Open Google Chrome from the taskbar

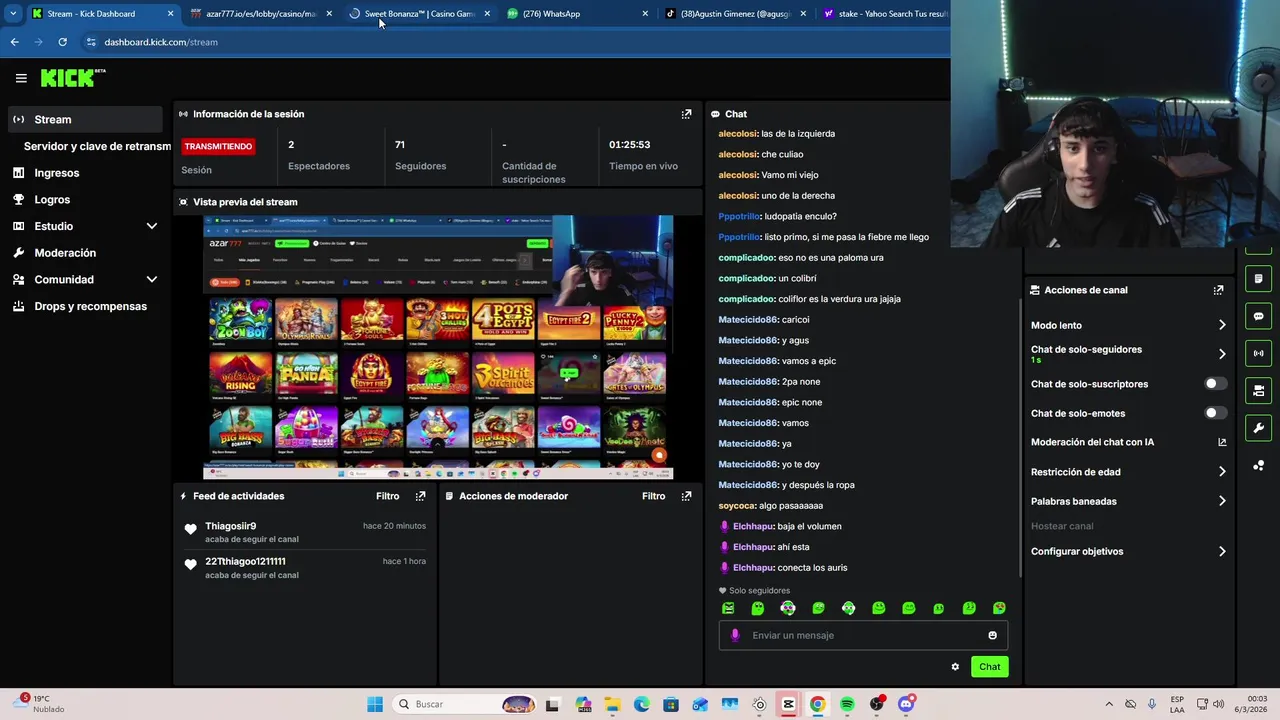coord(817,704)
